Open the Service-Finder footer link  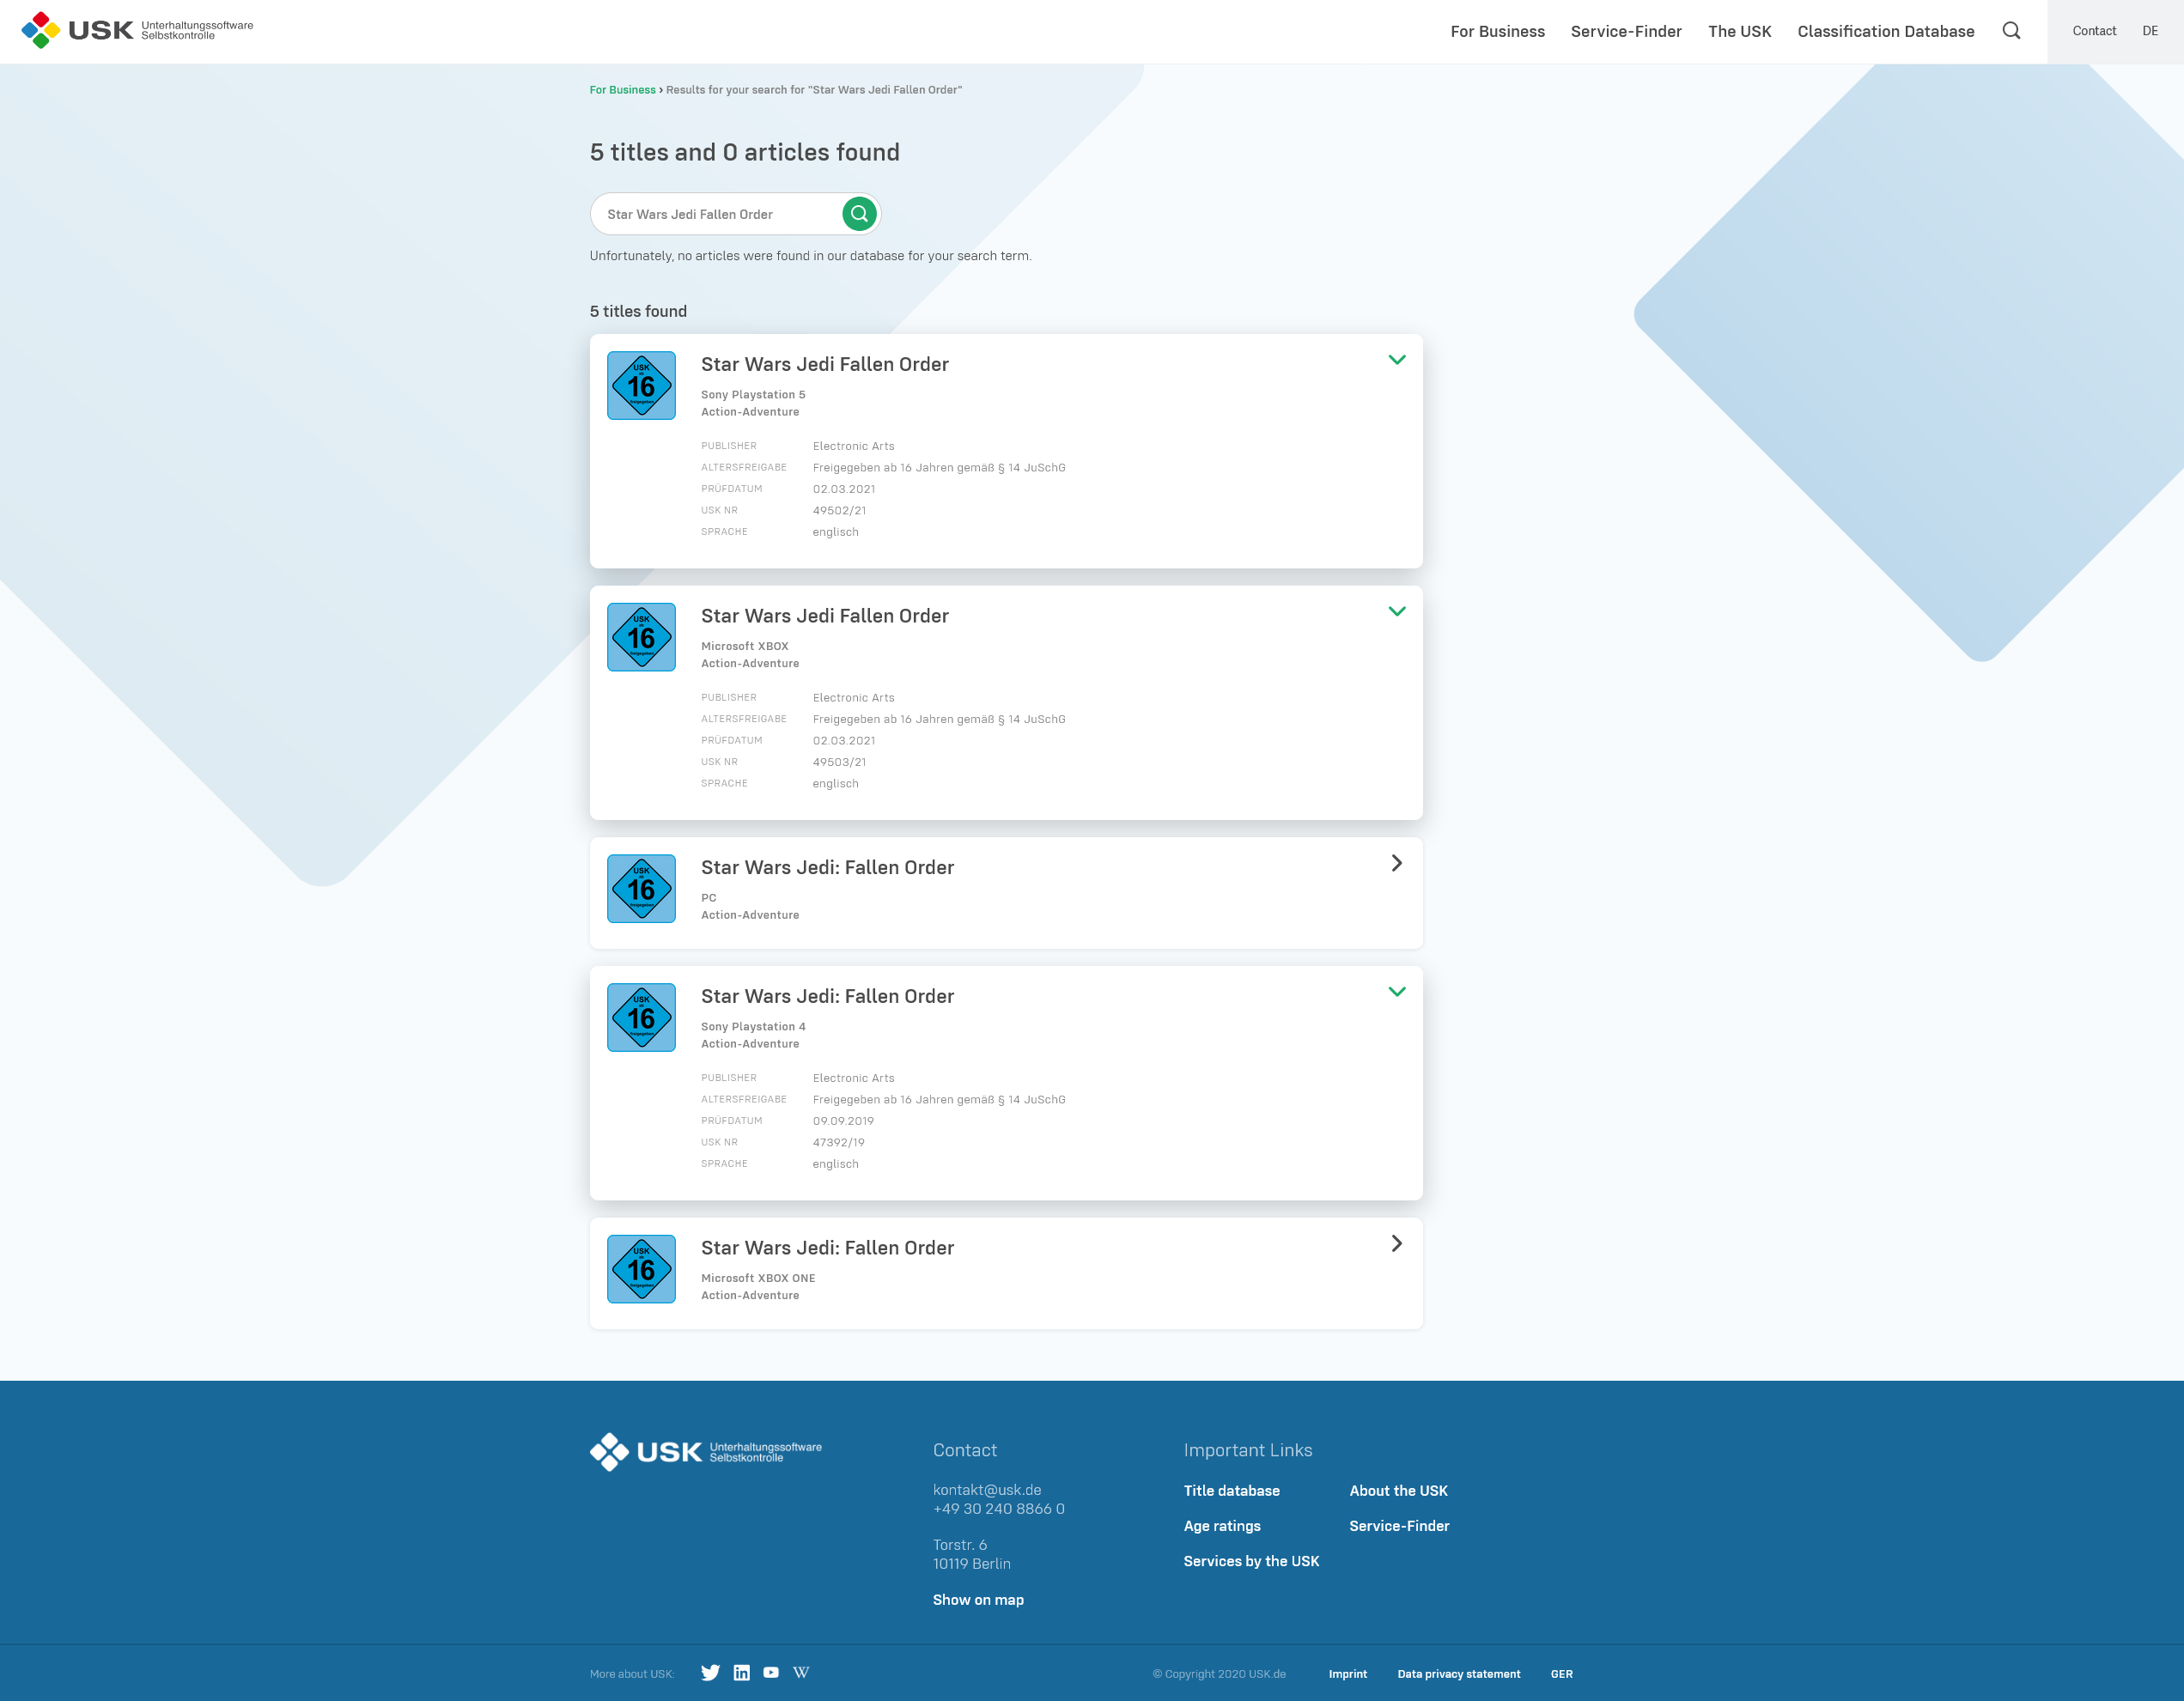click(1399, 1526)
